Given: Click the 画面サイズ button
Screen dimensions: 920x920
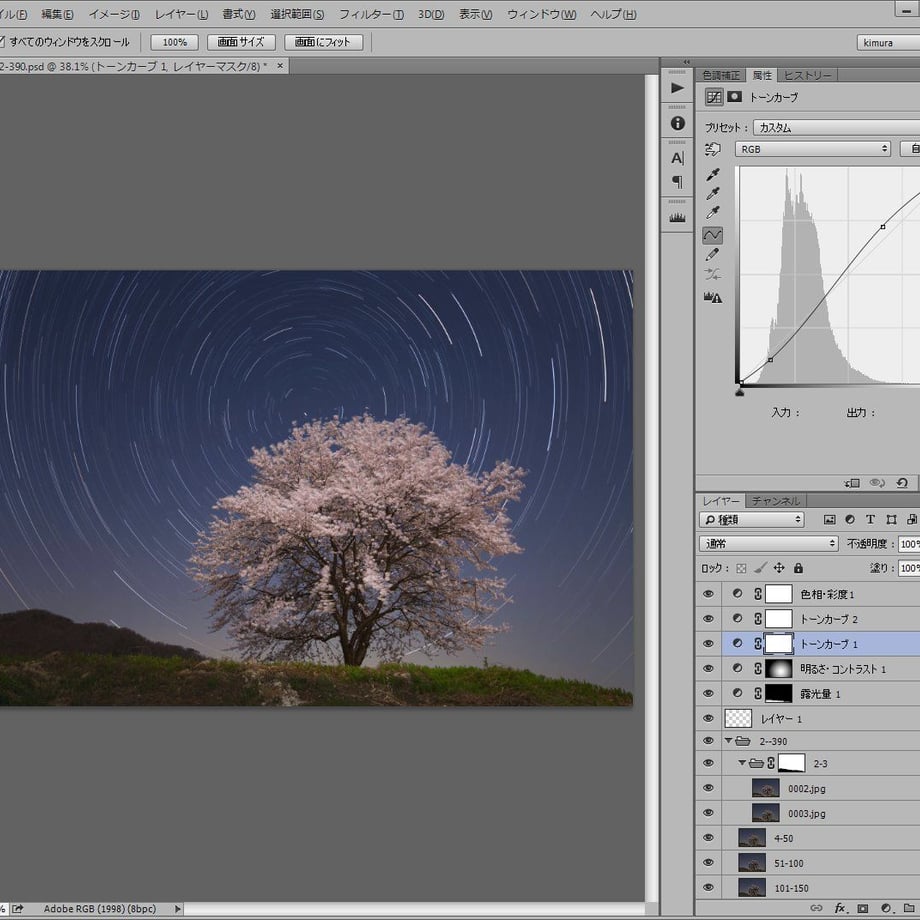Looking at the screenshot, I should tap(241, 42).
